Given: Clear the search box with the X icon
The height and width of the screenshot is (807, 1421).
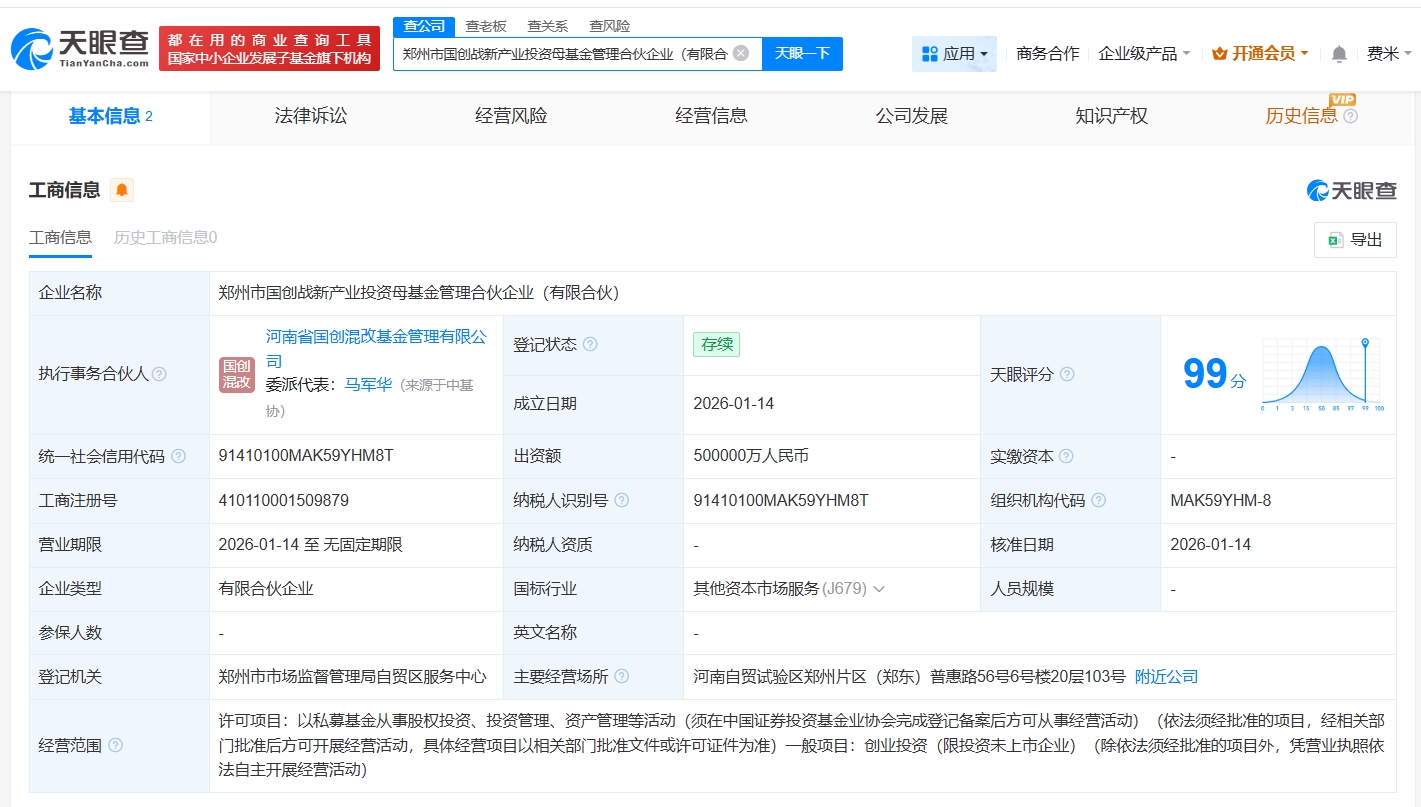Looking at the screenshot, I should (740, 53).
